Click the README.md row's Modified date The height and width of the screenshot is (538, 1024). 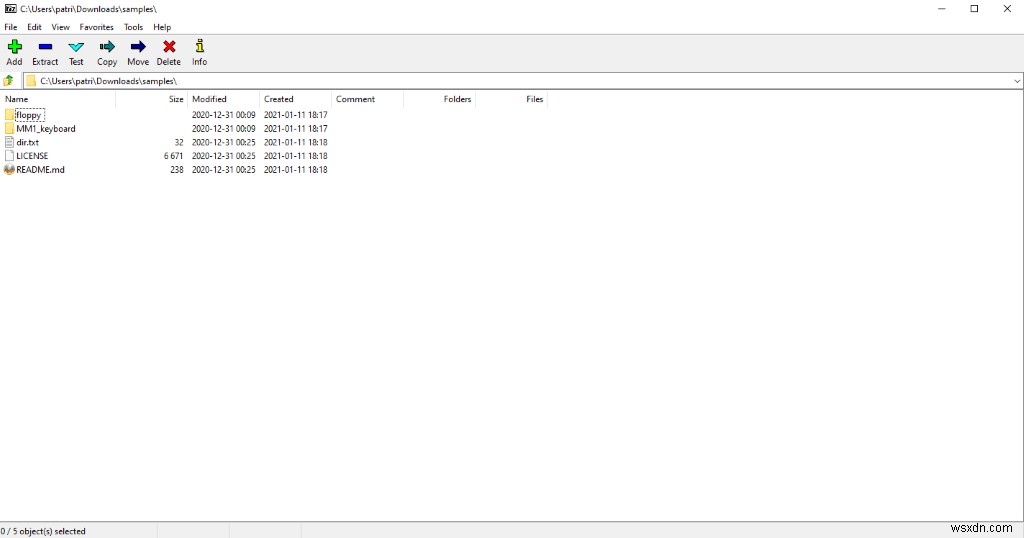[x=223, y=170]
